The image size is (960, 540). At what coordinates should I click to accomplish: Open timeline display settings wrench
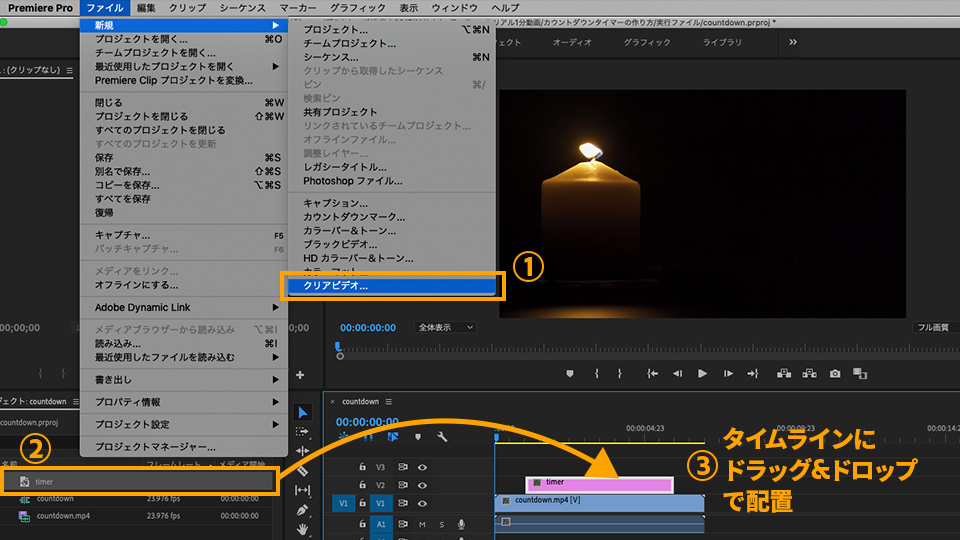[x=442, y=437]
